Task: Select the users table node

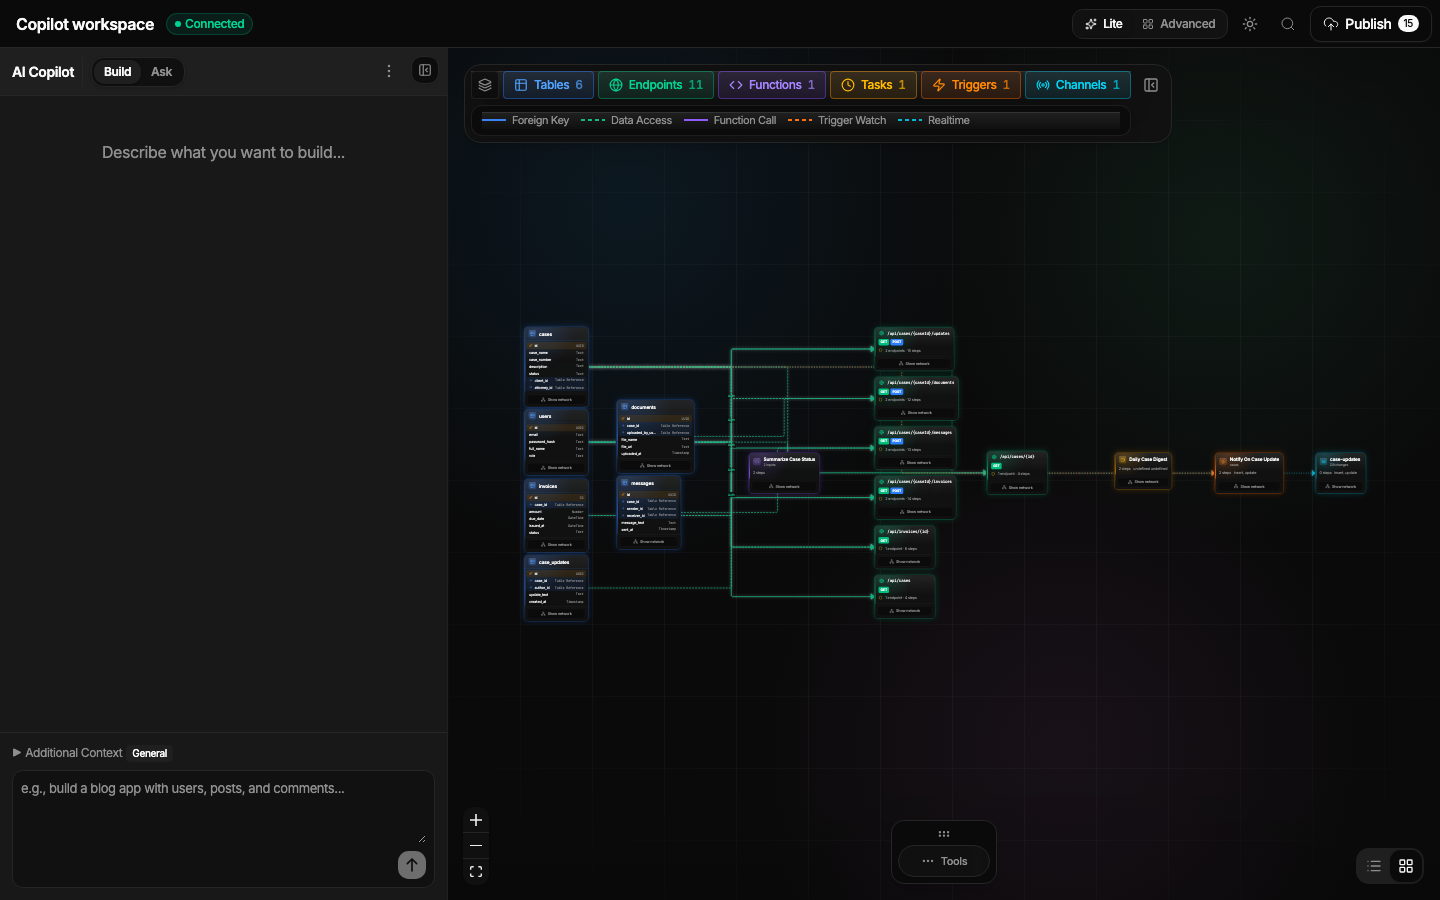Action: [556, 441]
